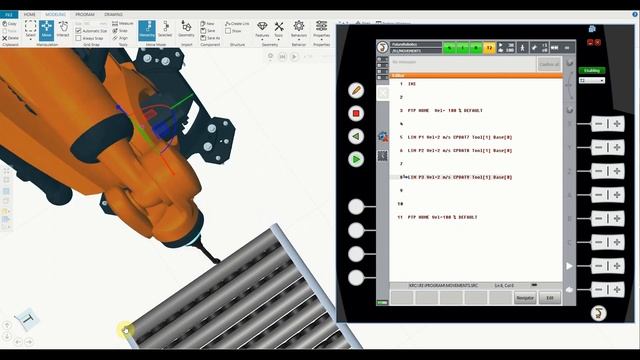This screenshot has height=360, width=640.
Task: Click Create Link in the Structure group
Action: point(237,24)
